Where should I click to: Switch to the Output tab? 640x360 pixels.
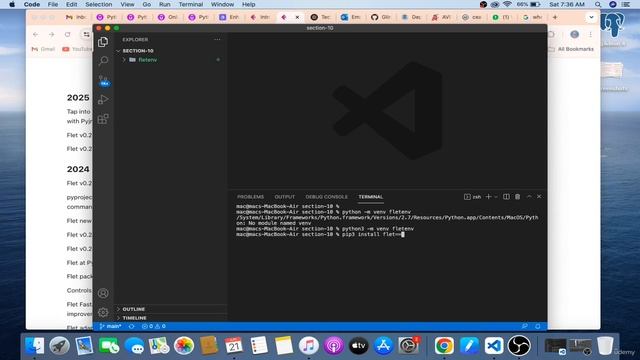click(284, 197)
